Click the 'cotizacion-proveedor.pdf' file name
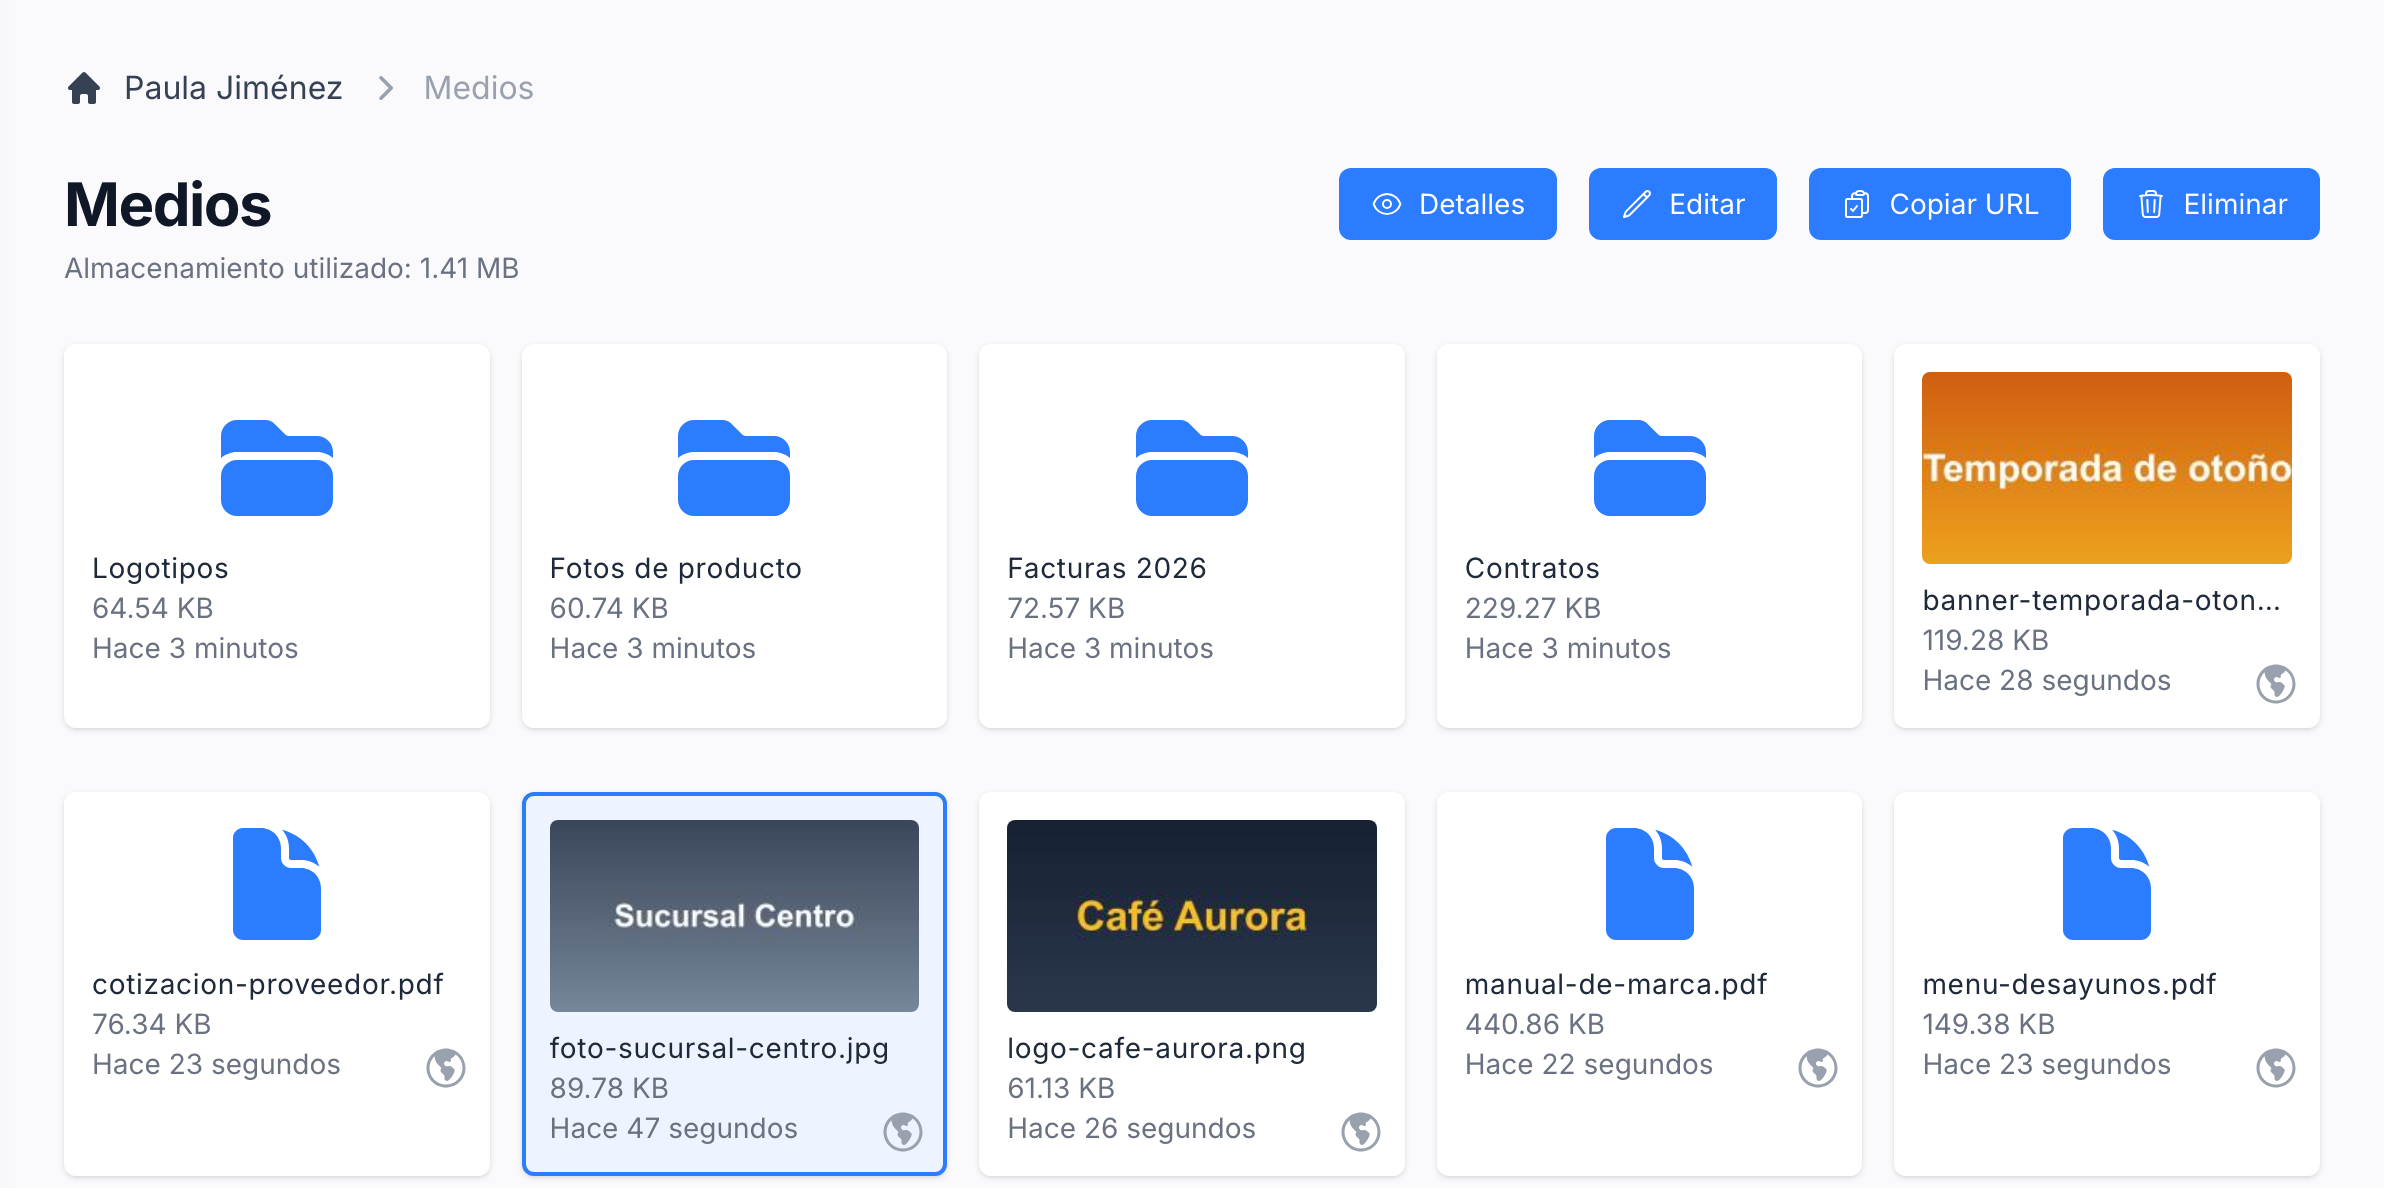2384x1188 pixels. 267,984
